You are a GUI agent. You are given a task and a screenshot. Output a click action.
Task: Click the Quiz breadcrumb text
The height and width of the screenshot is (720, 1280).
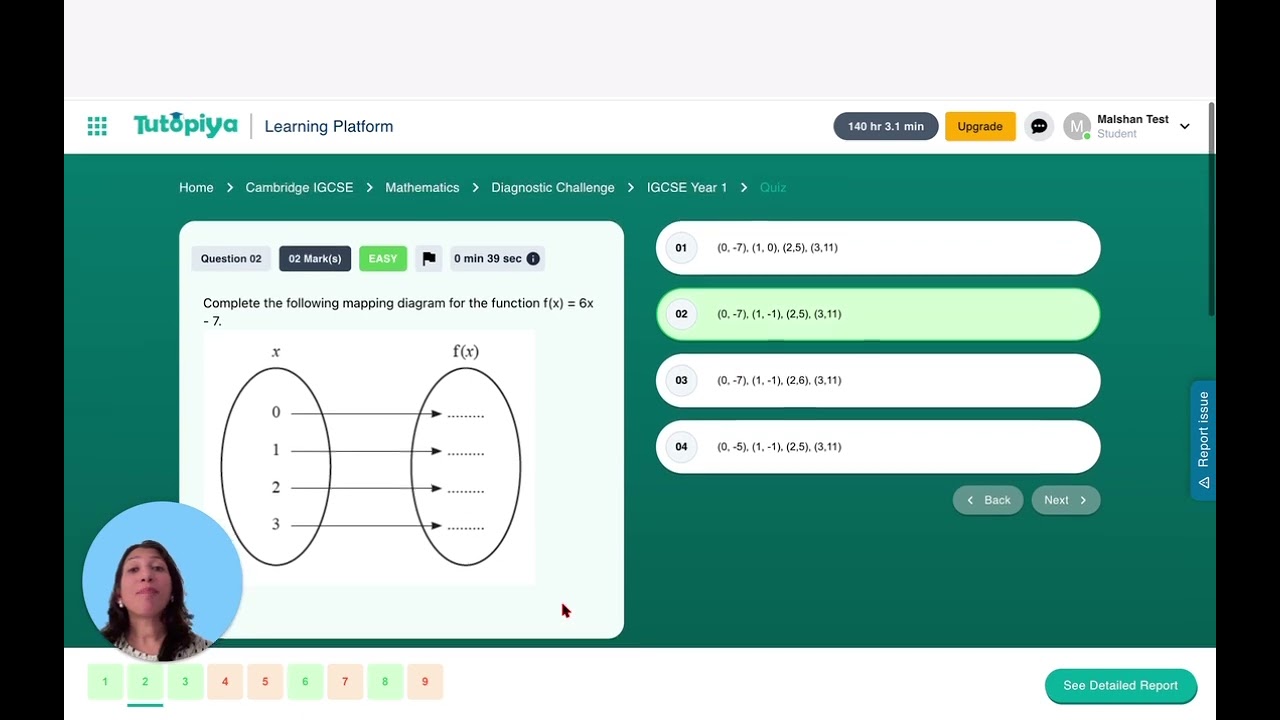[773, 188]
